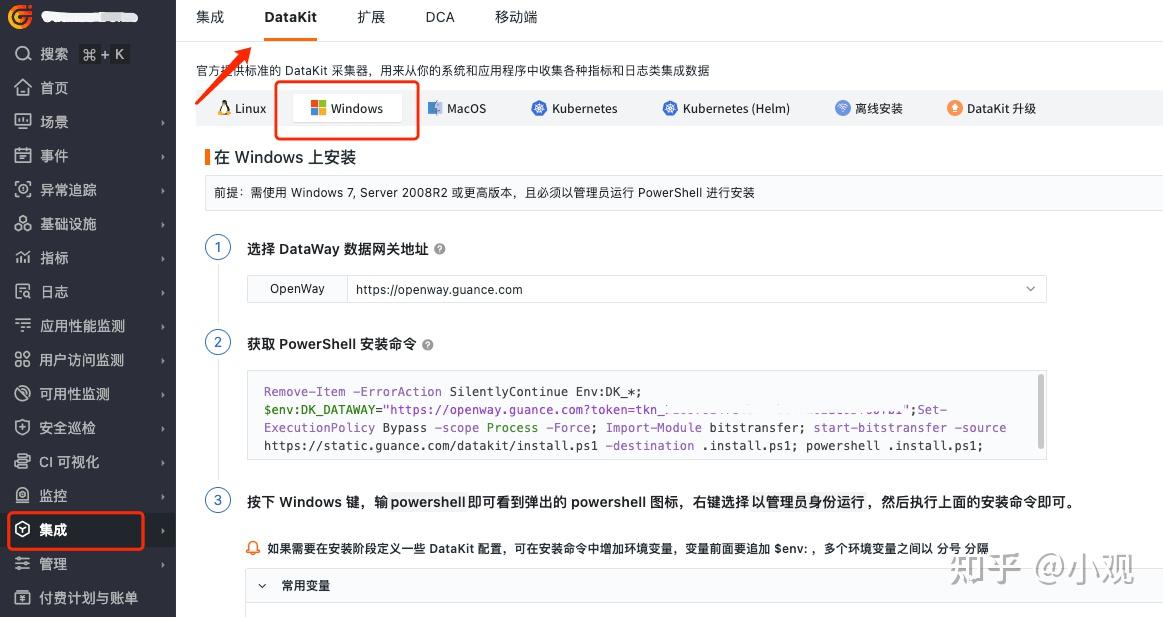Expand the 管理 submenu arrow
The height and width of the screenshot is (617, 1163).
pos(163,564)
